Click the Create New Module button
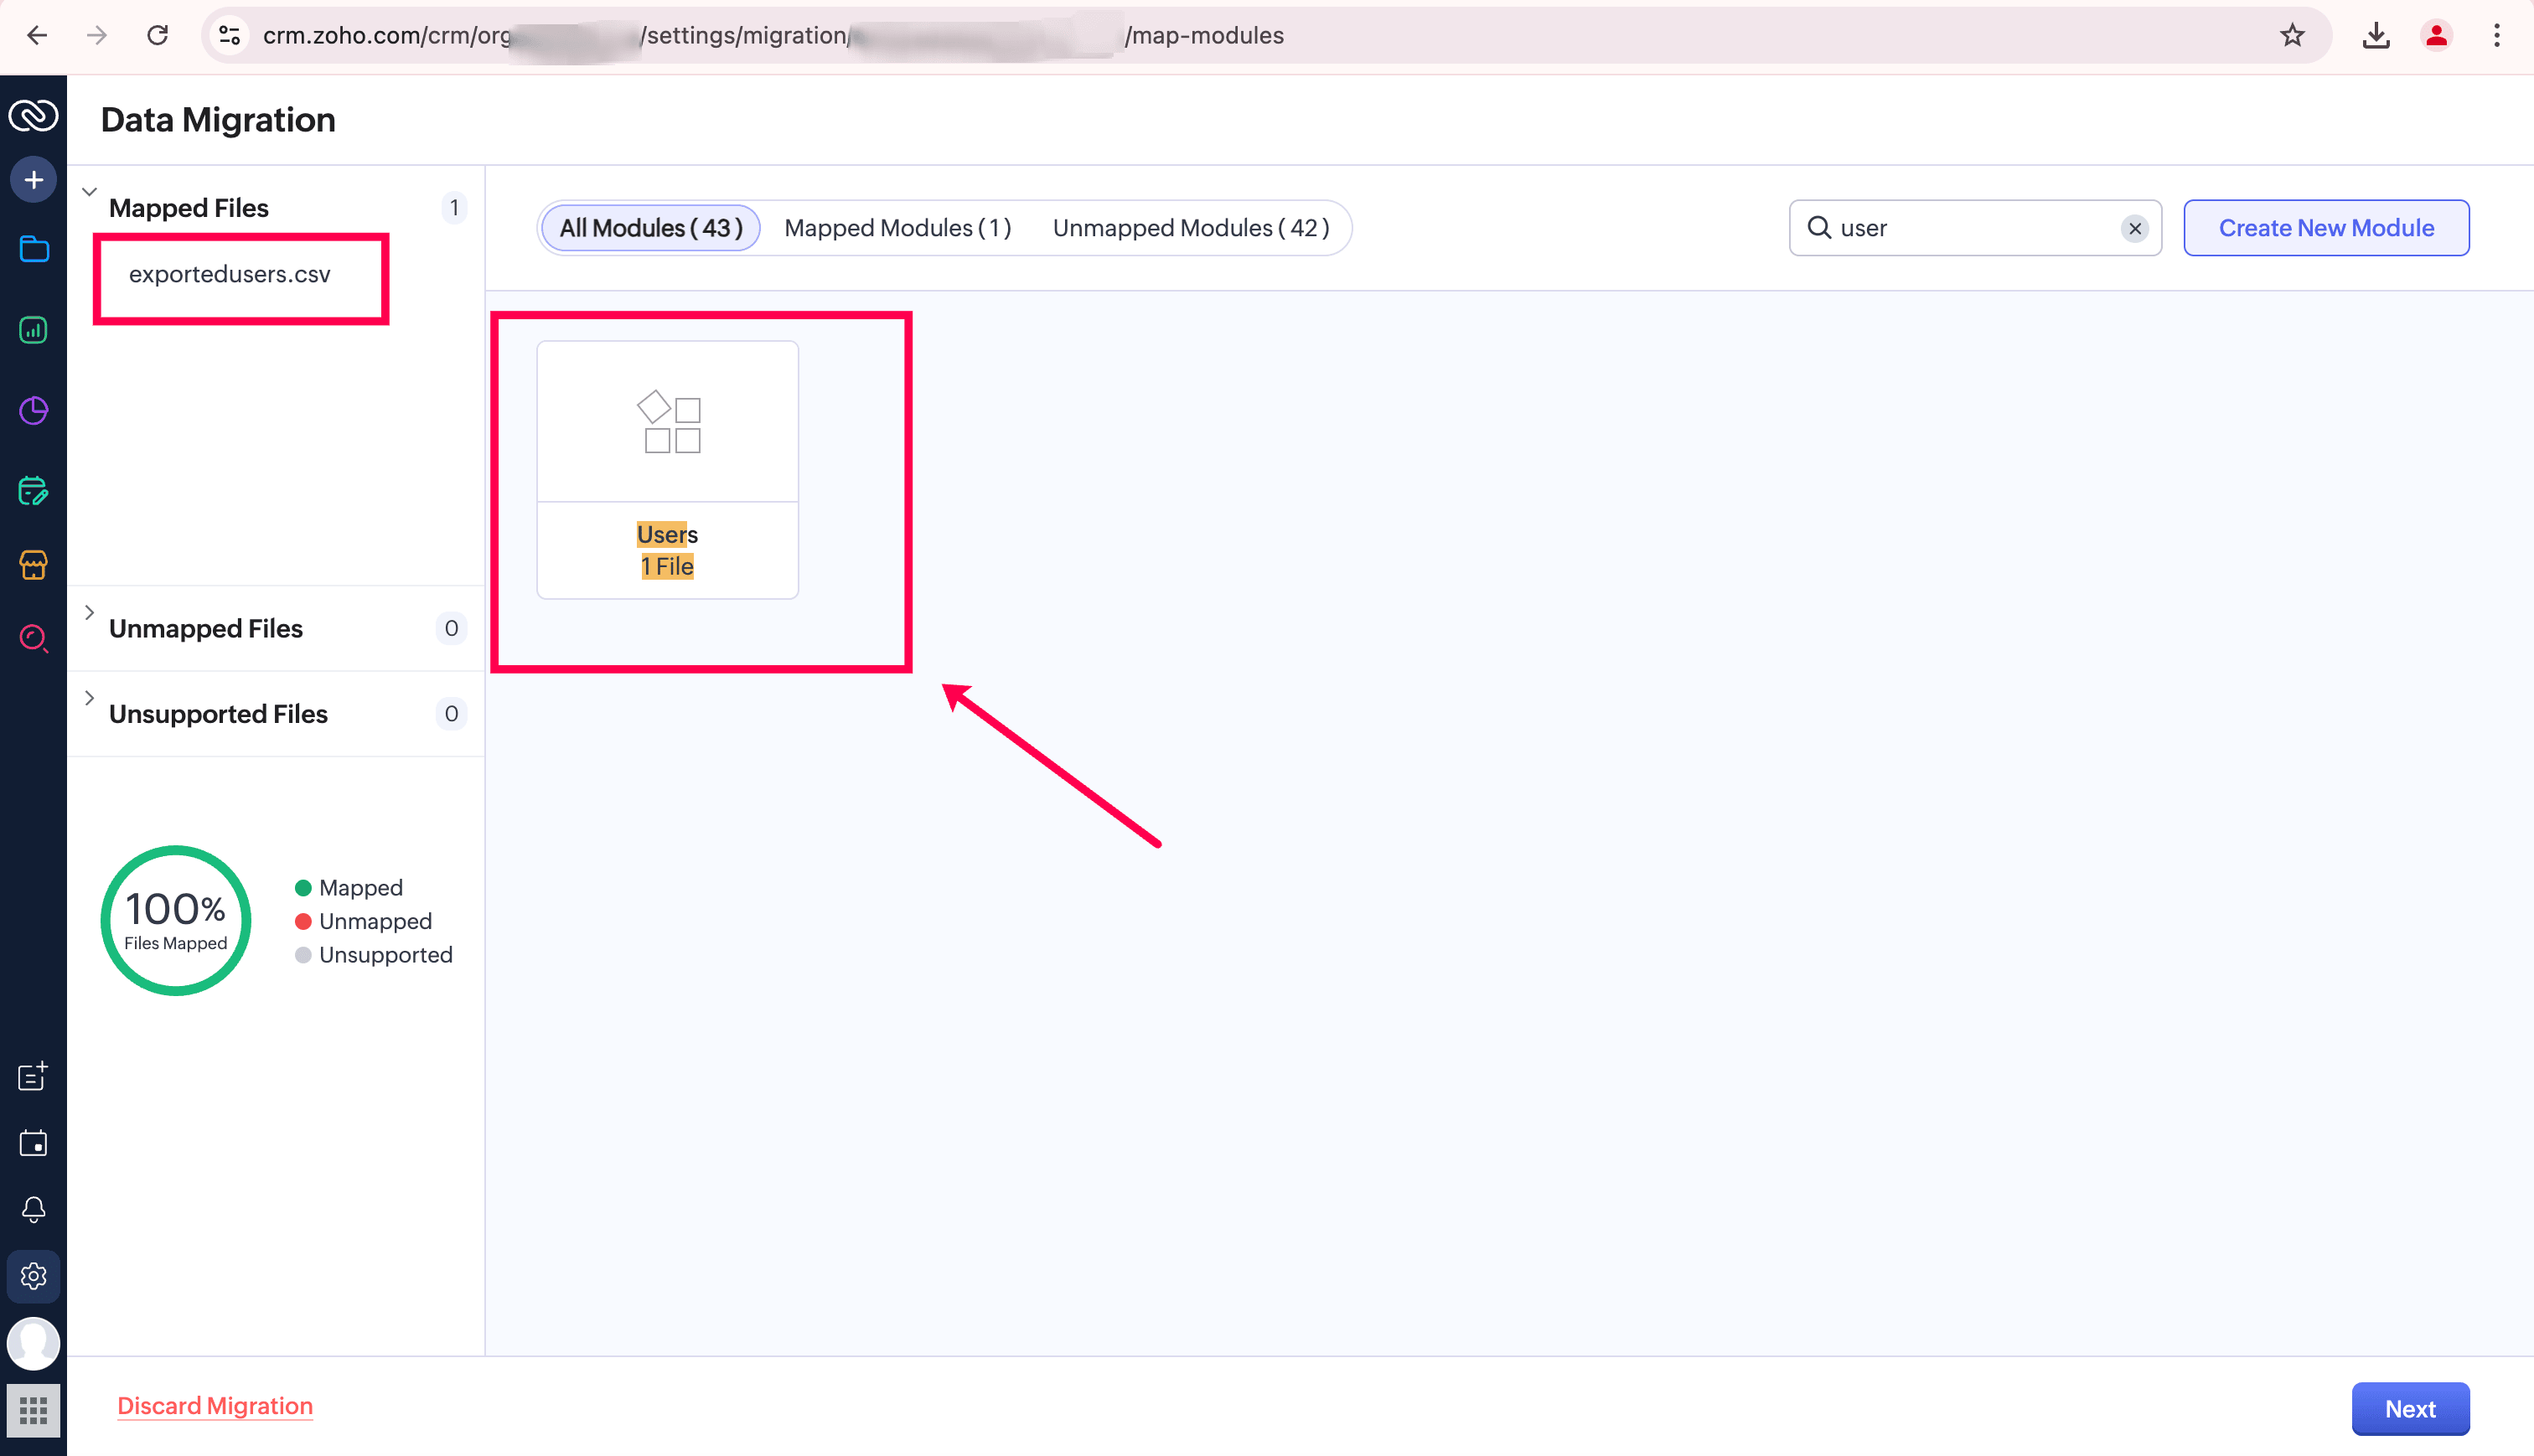The height and width of the screenshot is (1456, 2534). click(x=2325, y=228)
